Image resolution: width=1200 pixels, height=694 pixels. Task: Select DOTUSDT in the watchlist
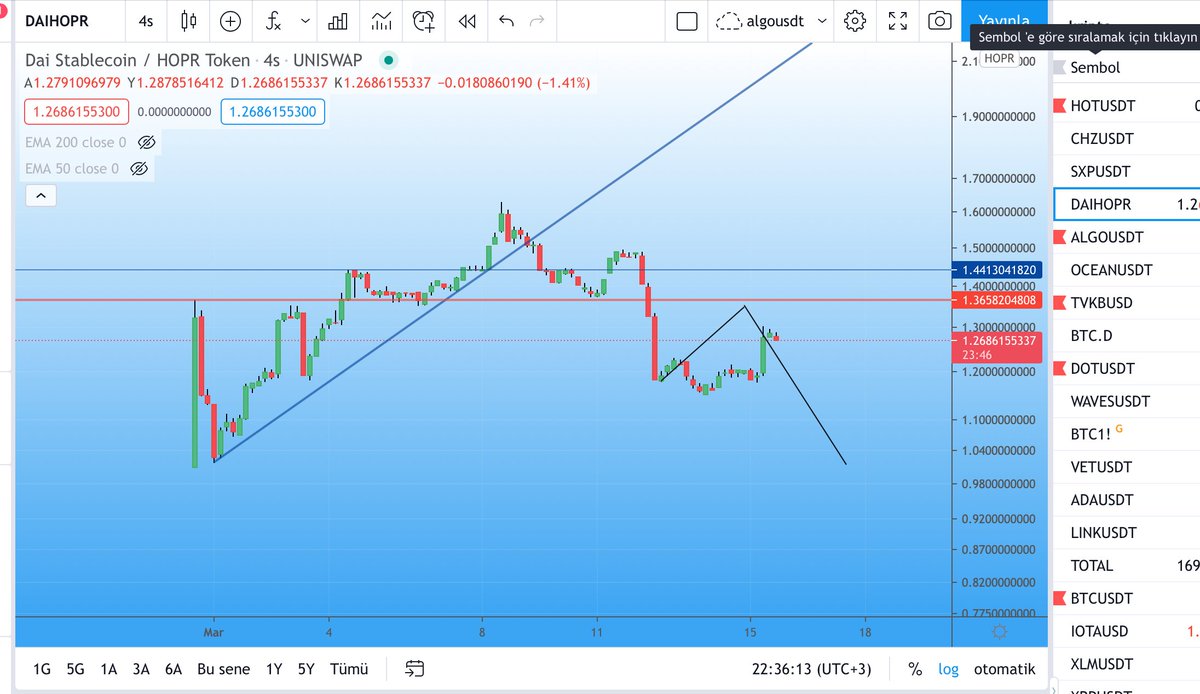click(x=1126, y=369)
